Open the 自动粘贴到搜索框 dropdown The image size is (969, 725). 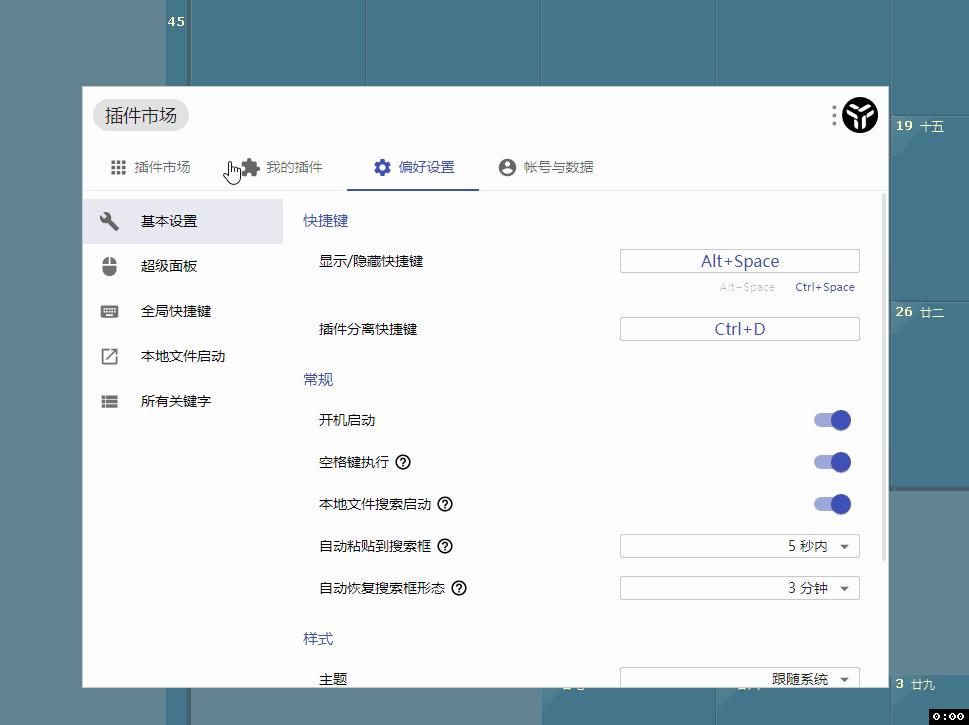(739, 546)
